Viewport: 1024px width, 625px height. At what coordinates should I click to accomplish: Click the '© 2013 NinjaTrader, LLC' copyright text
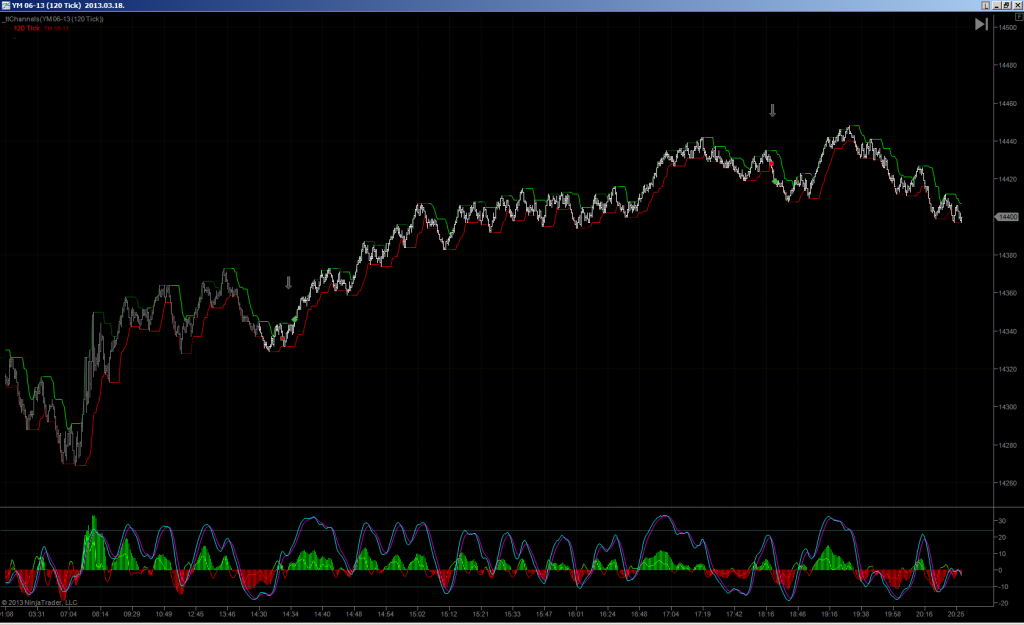[39, 603]
